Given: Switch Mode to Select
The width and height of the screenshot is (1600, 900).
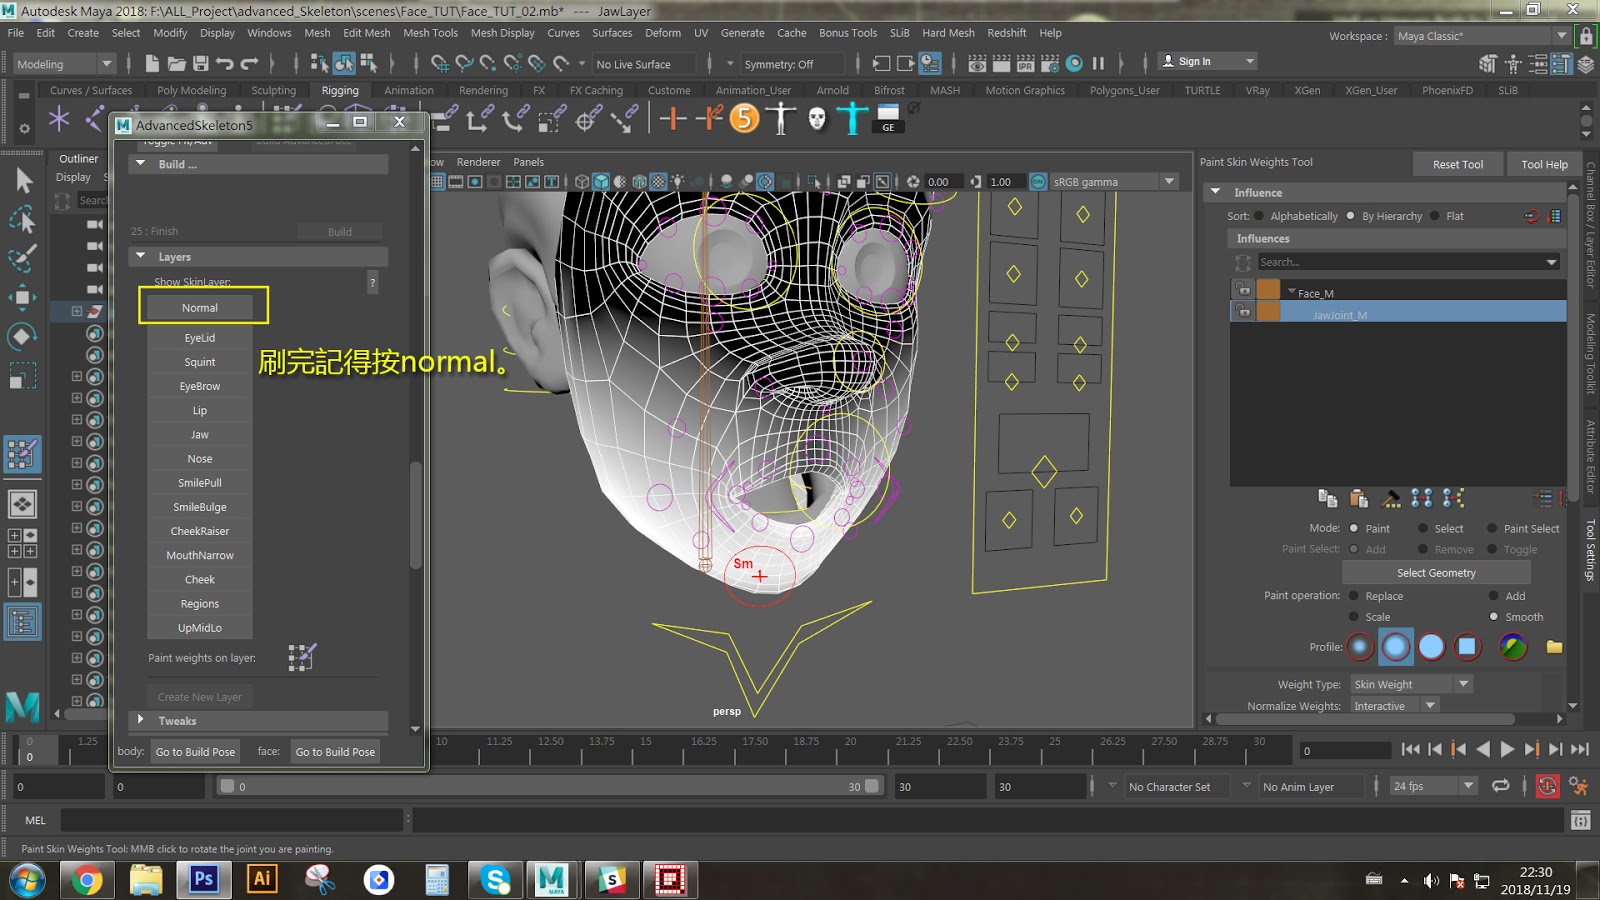Looking at the screenshot, I should pyautogui.click(x=1424, y=528).
